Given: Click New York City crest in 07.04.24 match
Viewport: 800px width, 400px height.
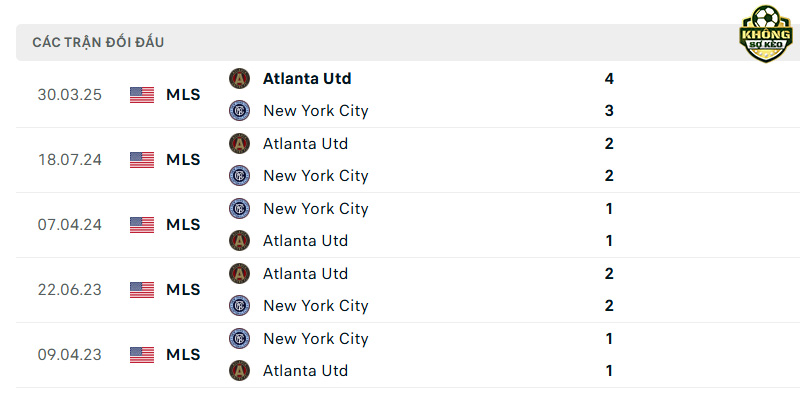Looking at the screenshot, I should pyautogui.click(x=239, y=208).
